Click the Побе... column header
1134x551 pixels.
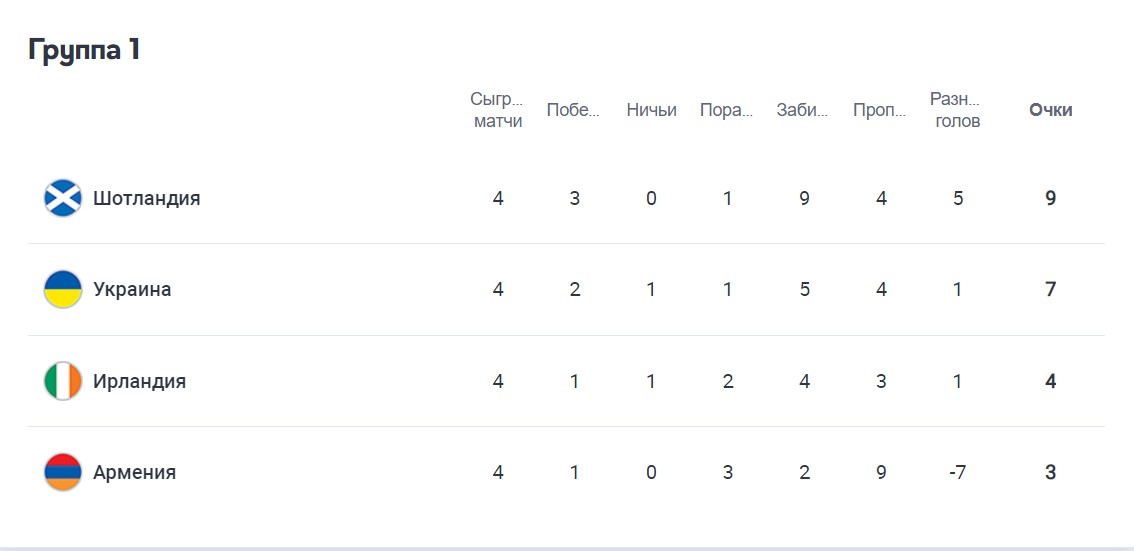point(574,110)
